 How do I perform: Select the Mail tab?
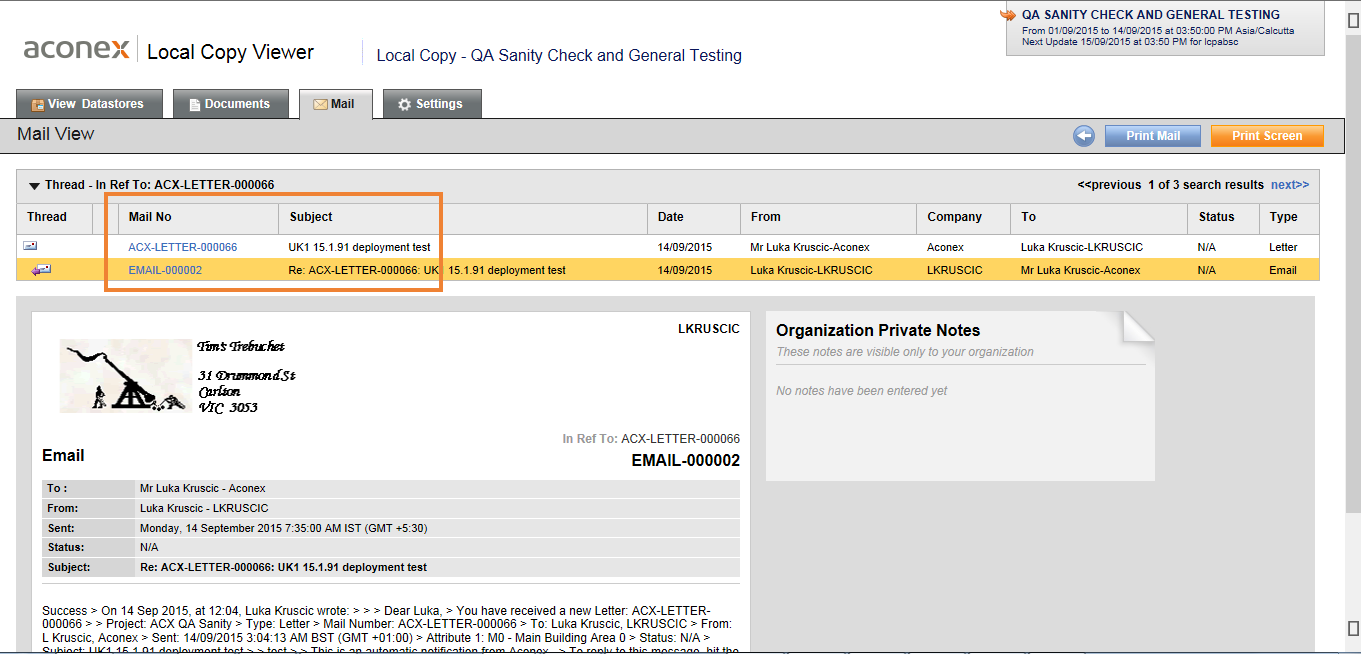pyautogui.click(x=335, y=104)
